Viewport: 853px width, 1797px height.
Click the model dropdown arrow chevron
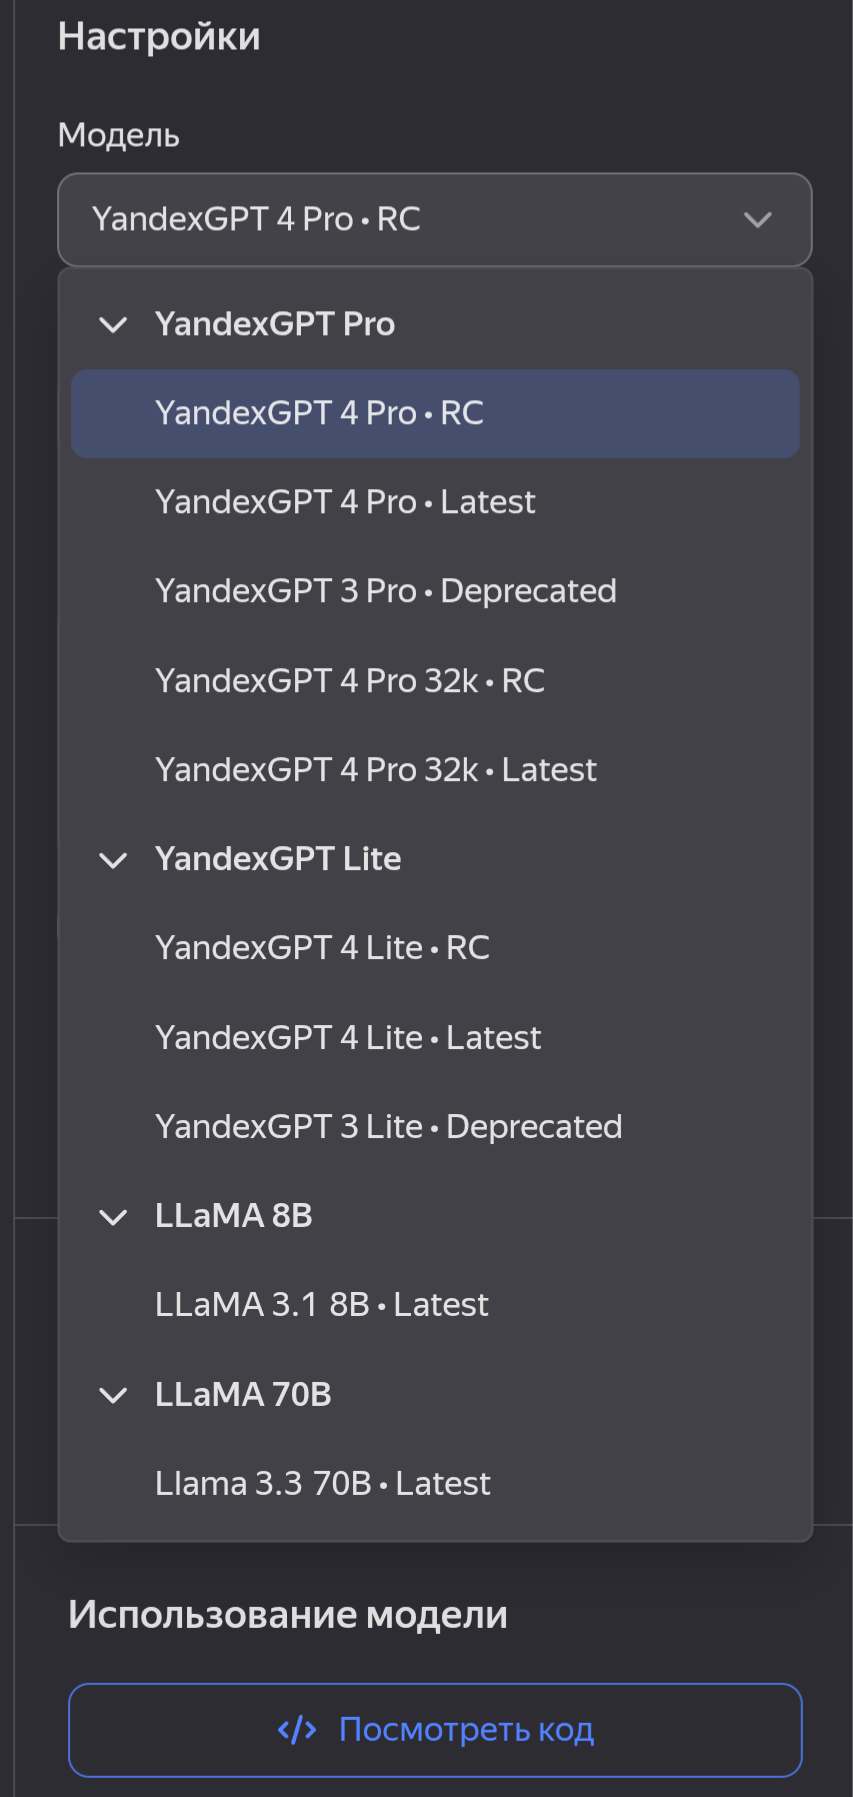pos(758,220)
